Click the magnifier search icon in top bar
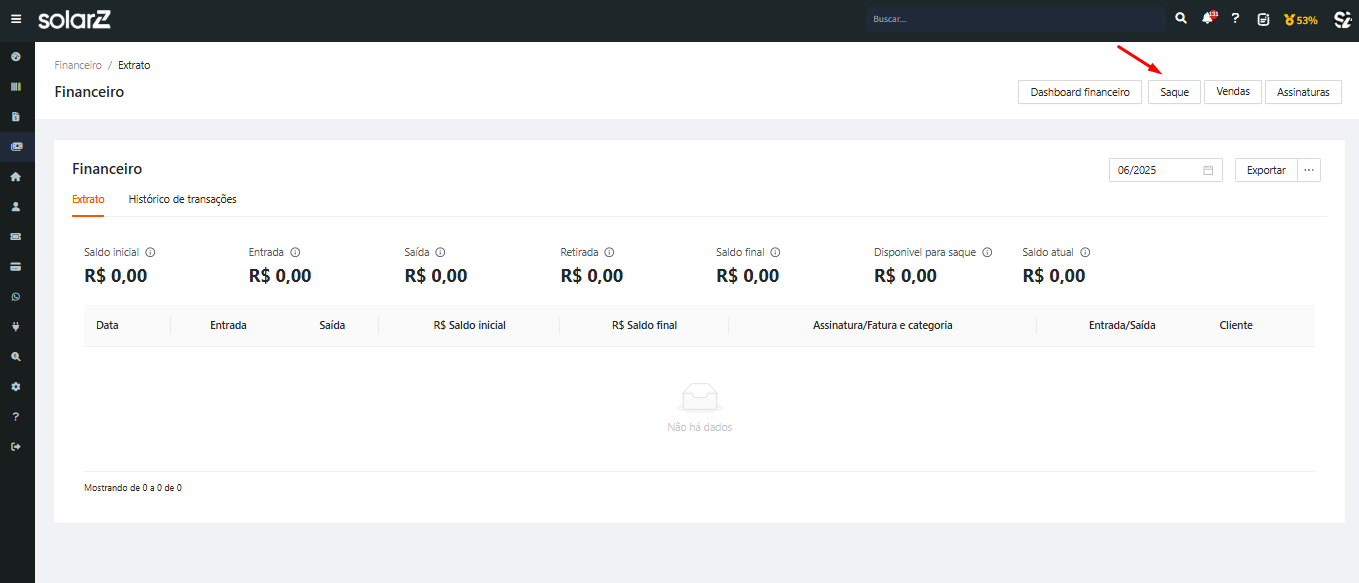This screenshot has height=583, width=1359. point(1181,19)
